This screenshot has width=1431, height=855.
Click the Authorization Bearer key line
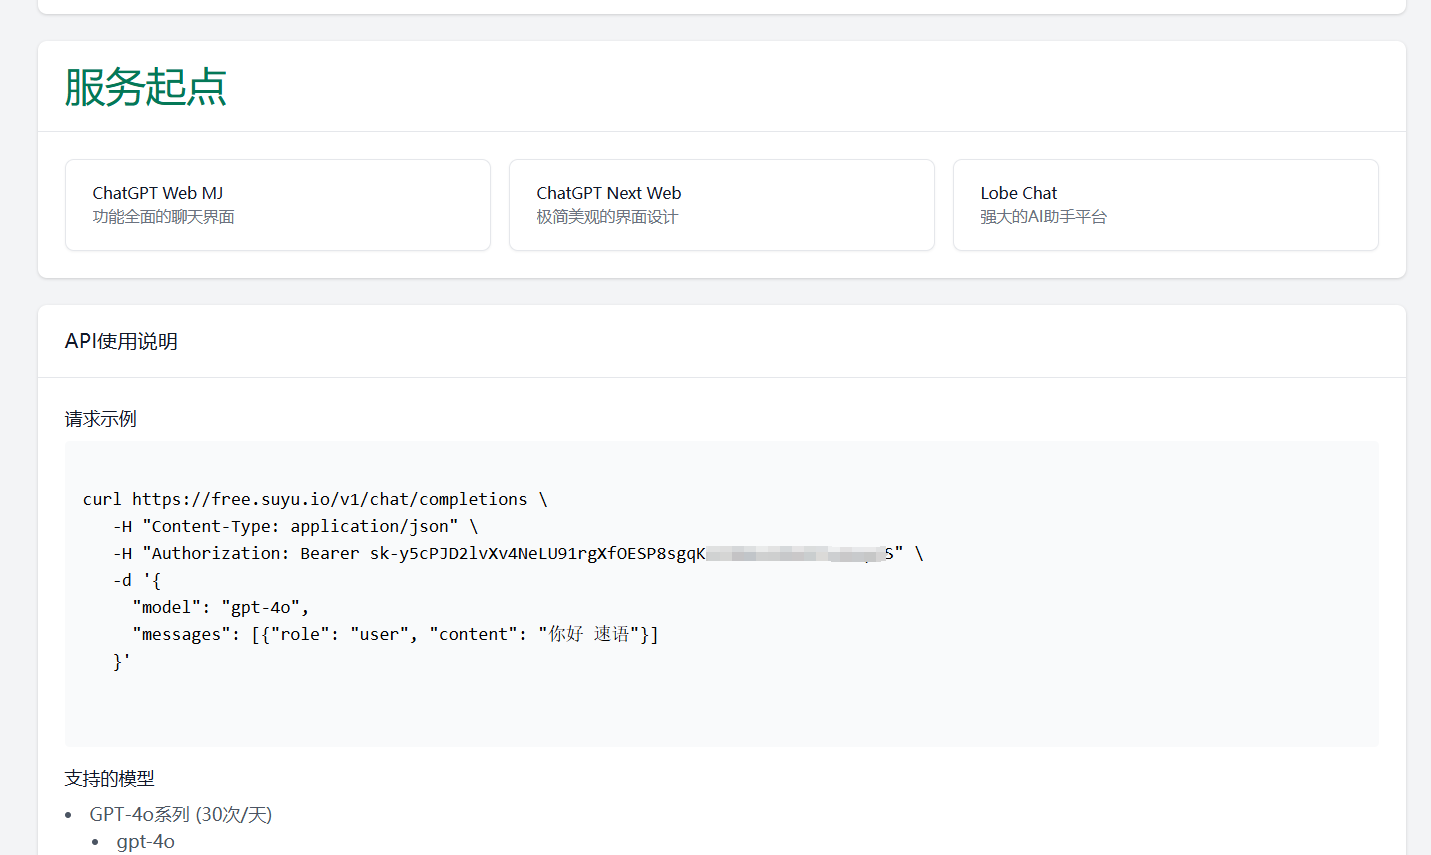(518, 553)
